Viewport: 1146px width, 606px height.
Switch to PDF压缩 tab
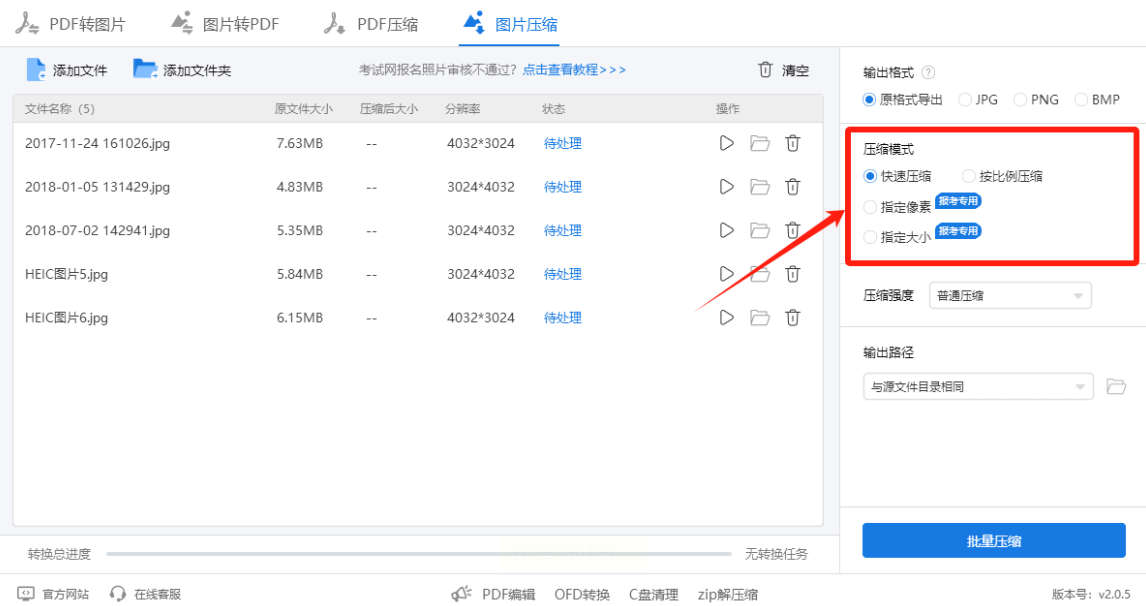[371, 24]
